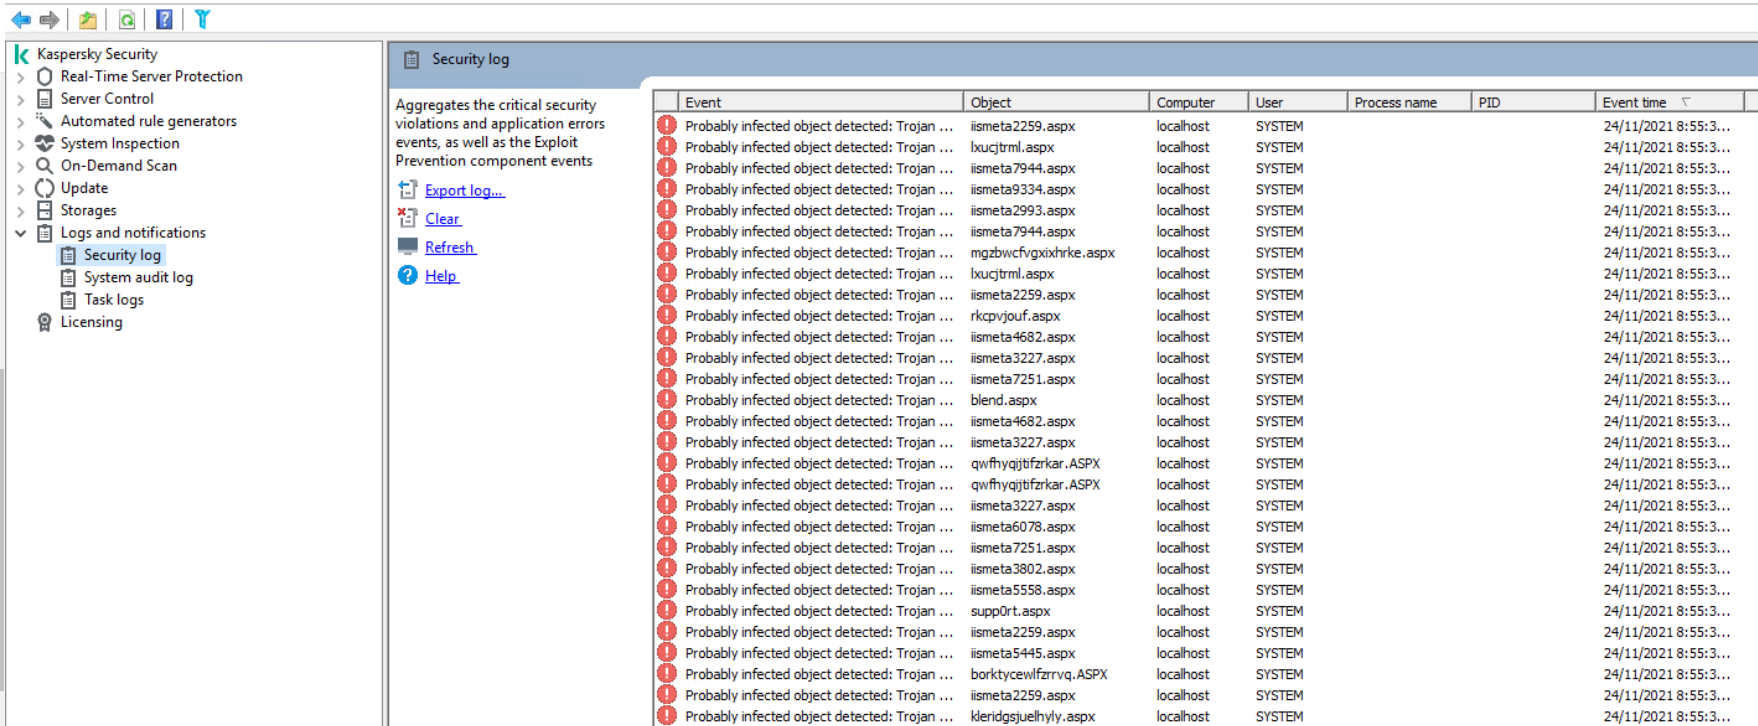Sort by the User column header

click(1297, 102)
